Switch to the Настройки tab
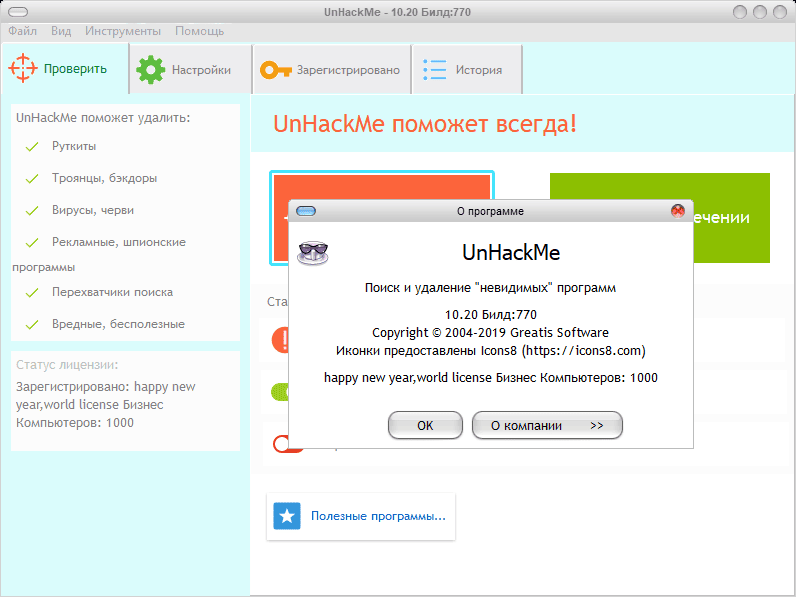The height and width of the screenshot is (597, 796). [x=191, y=70]
